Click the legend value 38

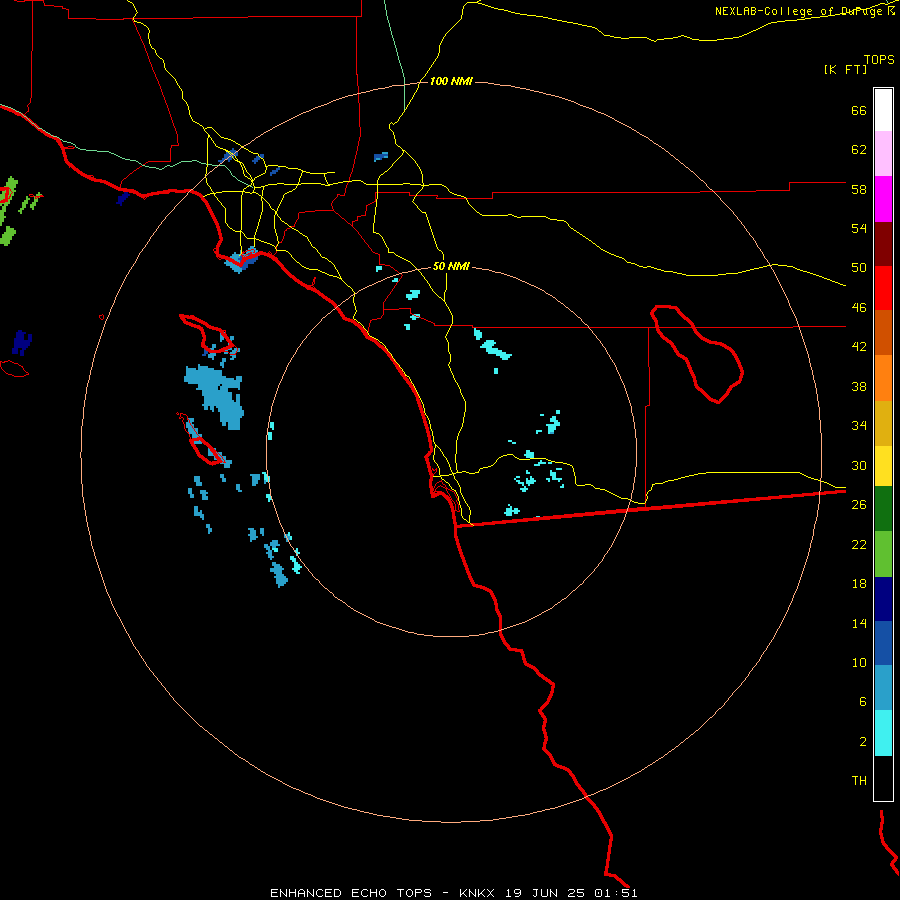pyautogui.click(x=859, y=386)
